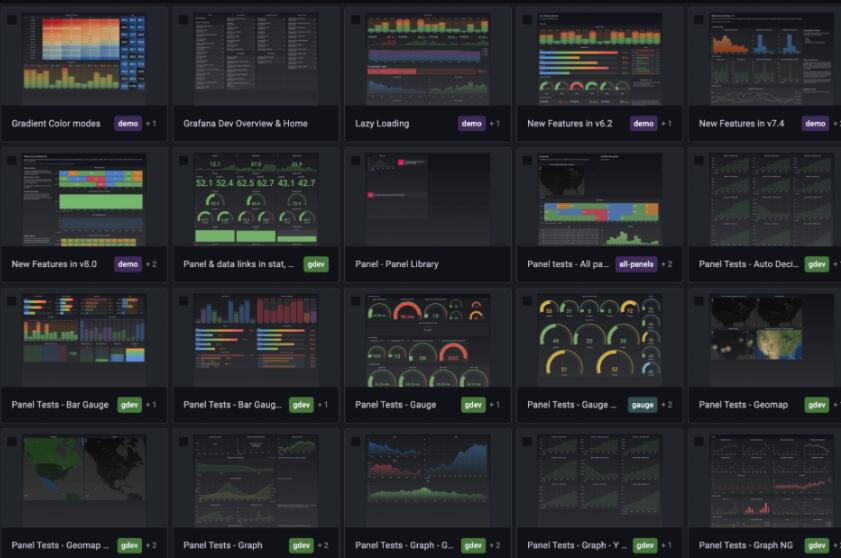Show extra tags '+2' on Panel Tests - Graph - G...
Image resolution: width=841 pixels, height=558 pixels.
point(495,545)
